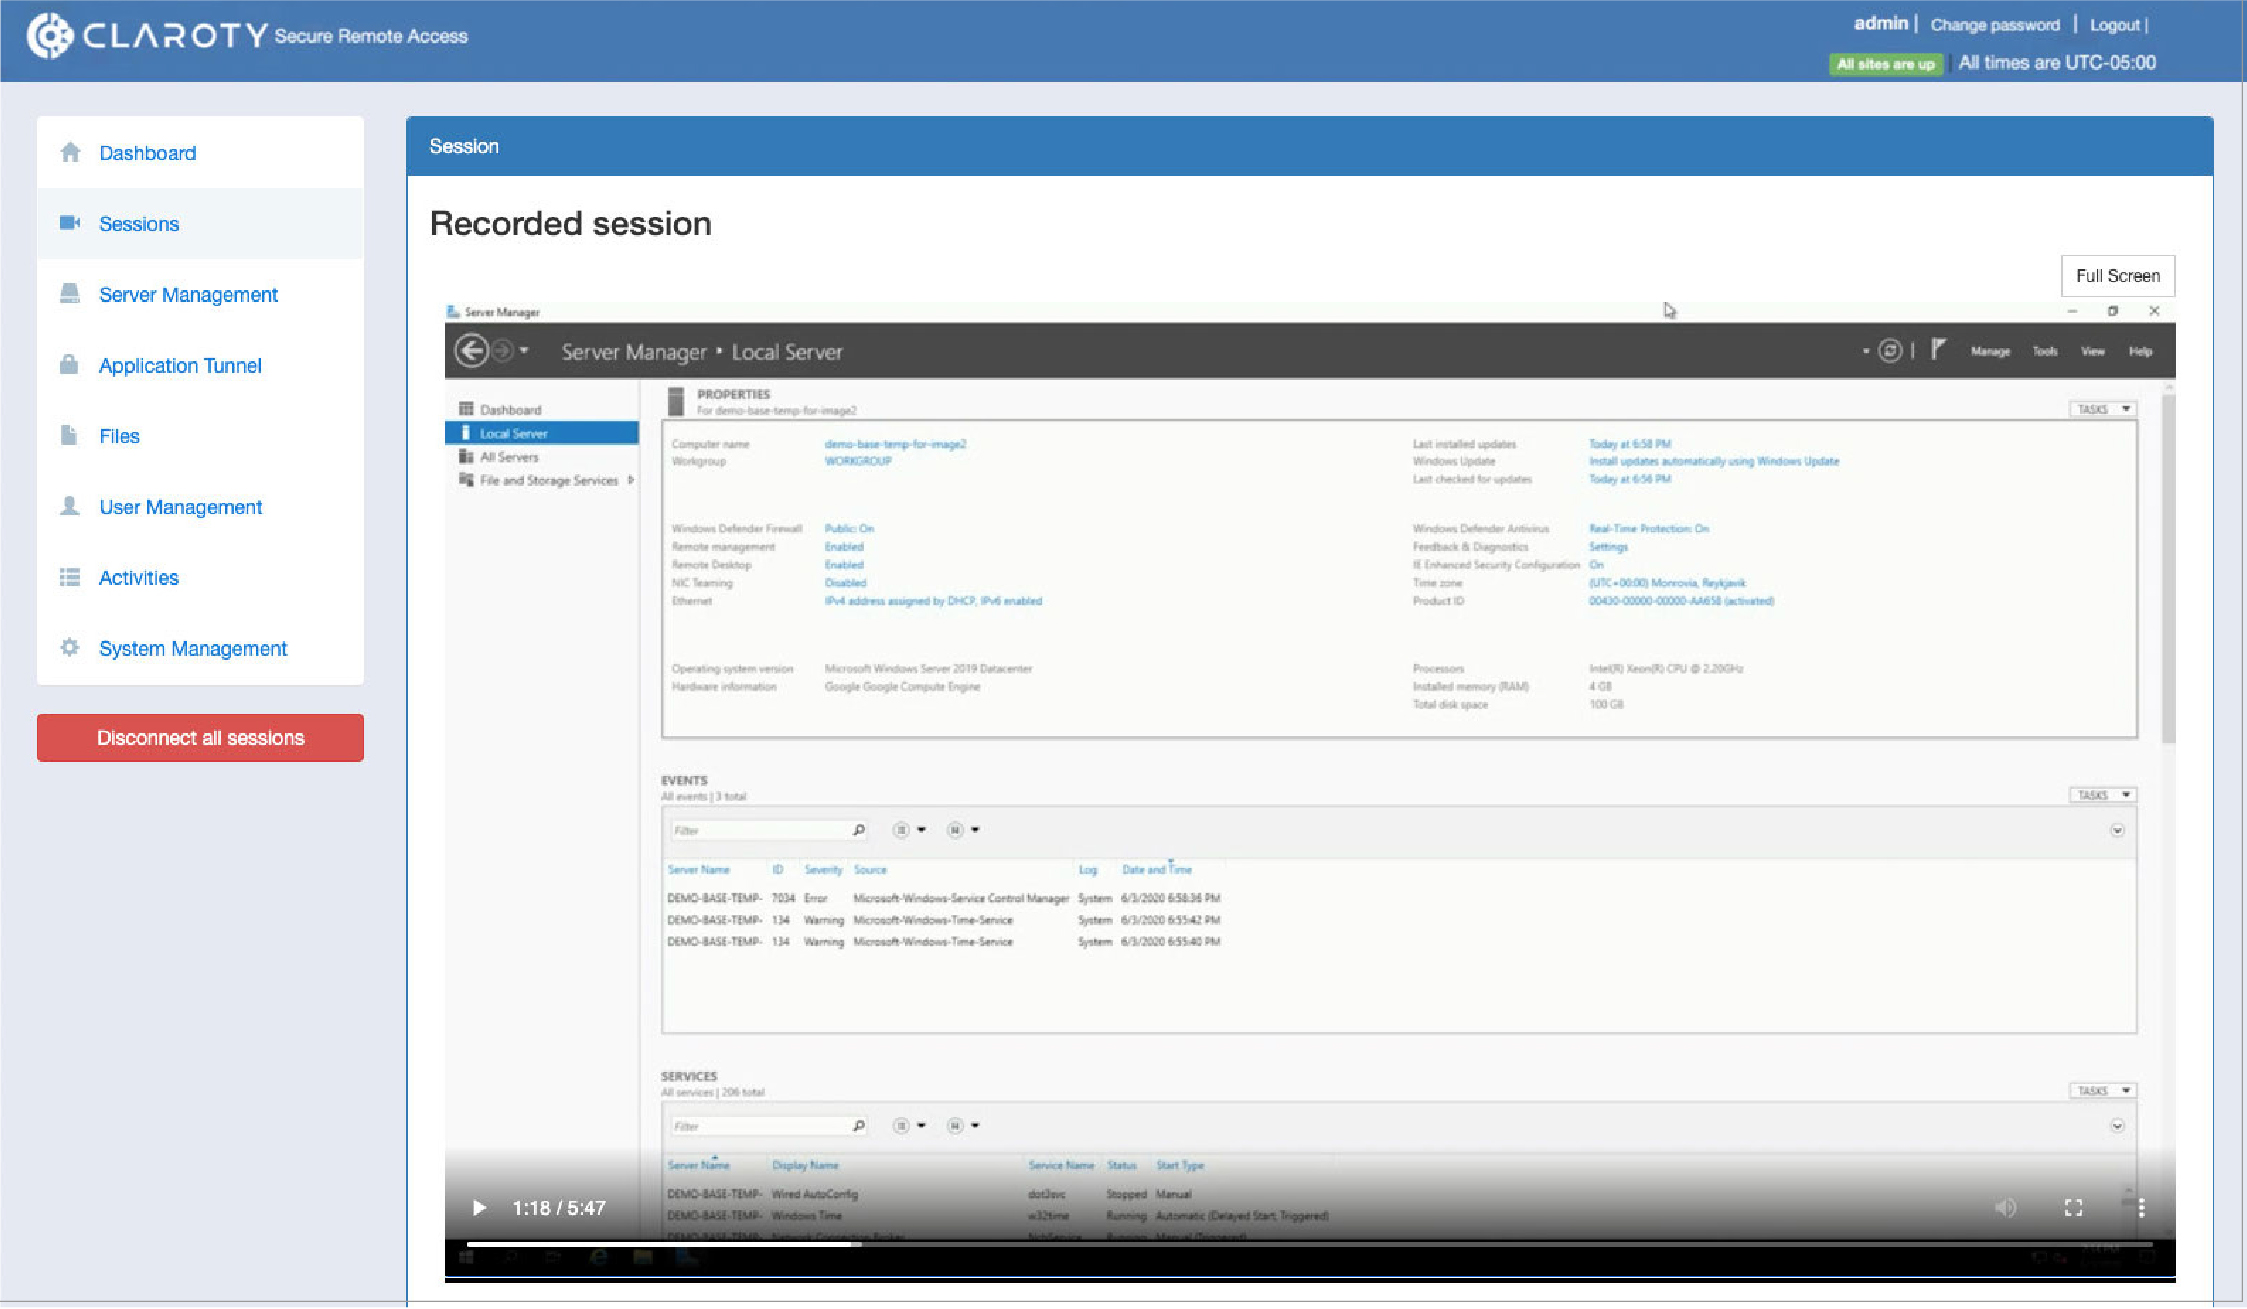The image size is (2247, 1309).
Task: Click the Files document icon
Action: 69,435
